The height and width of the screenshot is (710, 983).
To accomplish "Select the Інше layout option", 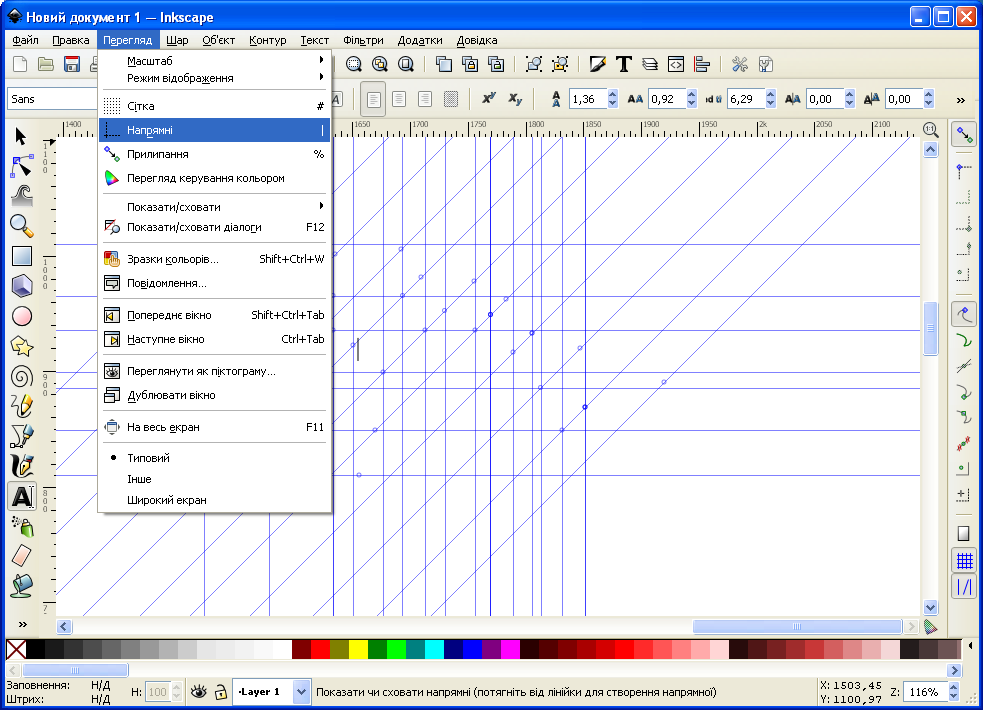I will [x=214, y=479].
